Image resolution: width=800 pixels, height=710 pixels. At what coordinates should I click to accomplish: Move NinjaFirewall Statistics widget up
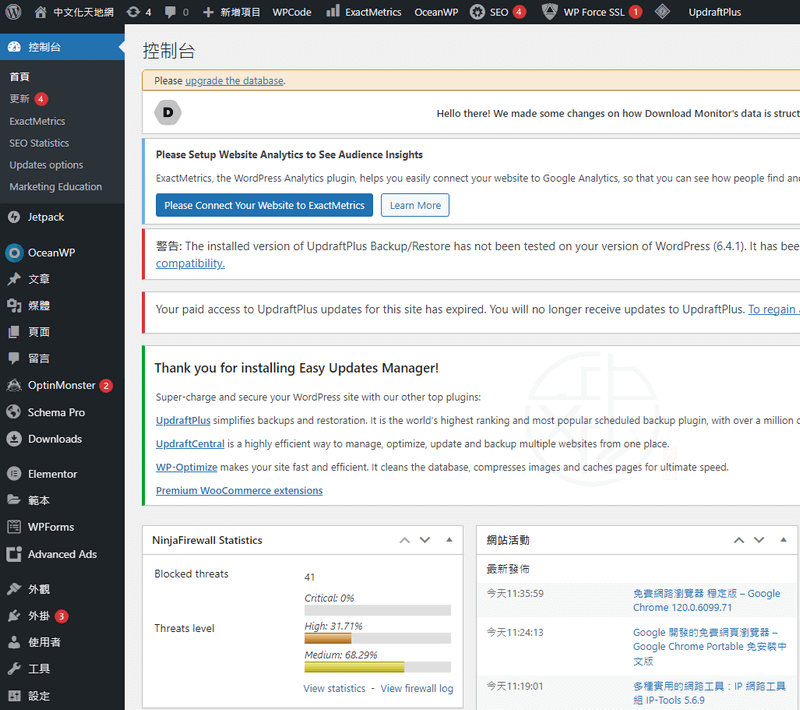click(405, 540)
